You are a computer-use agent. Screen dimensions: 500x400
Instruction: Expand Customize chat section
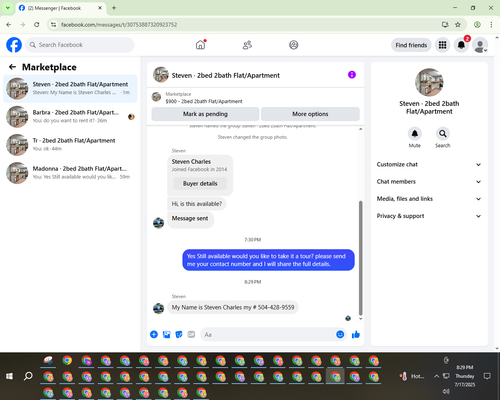(x=429, y=164)
